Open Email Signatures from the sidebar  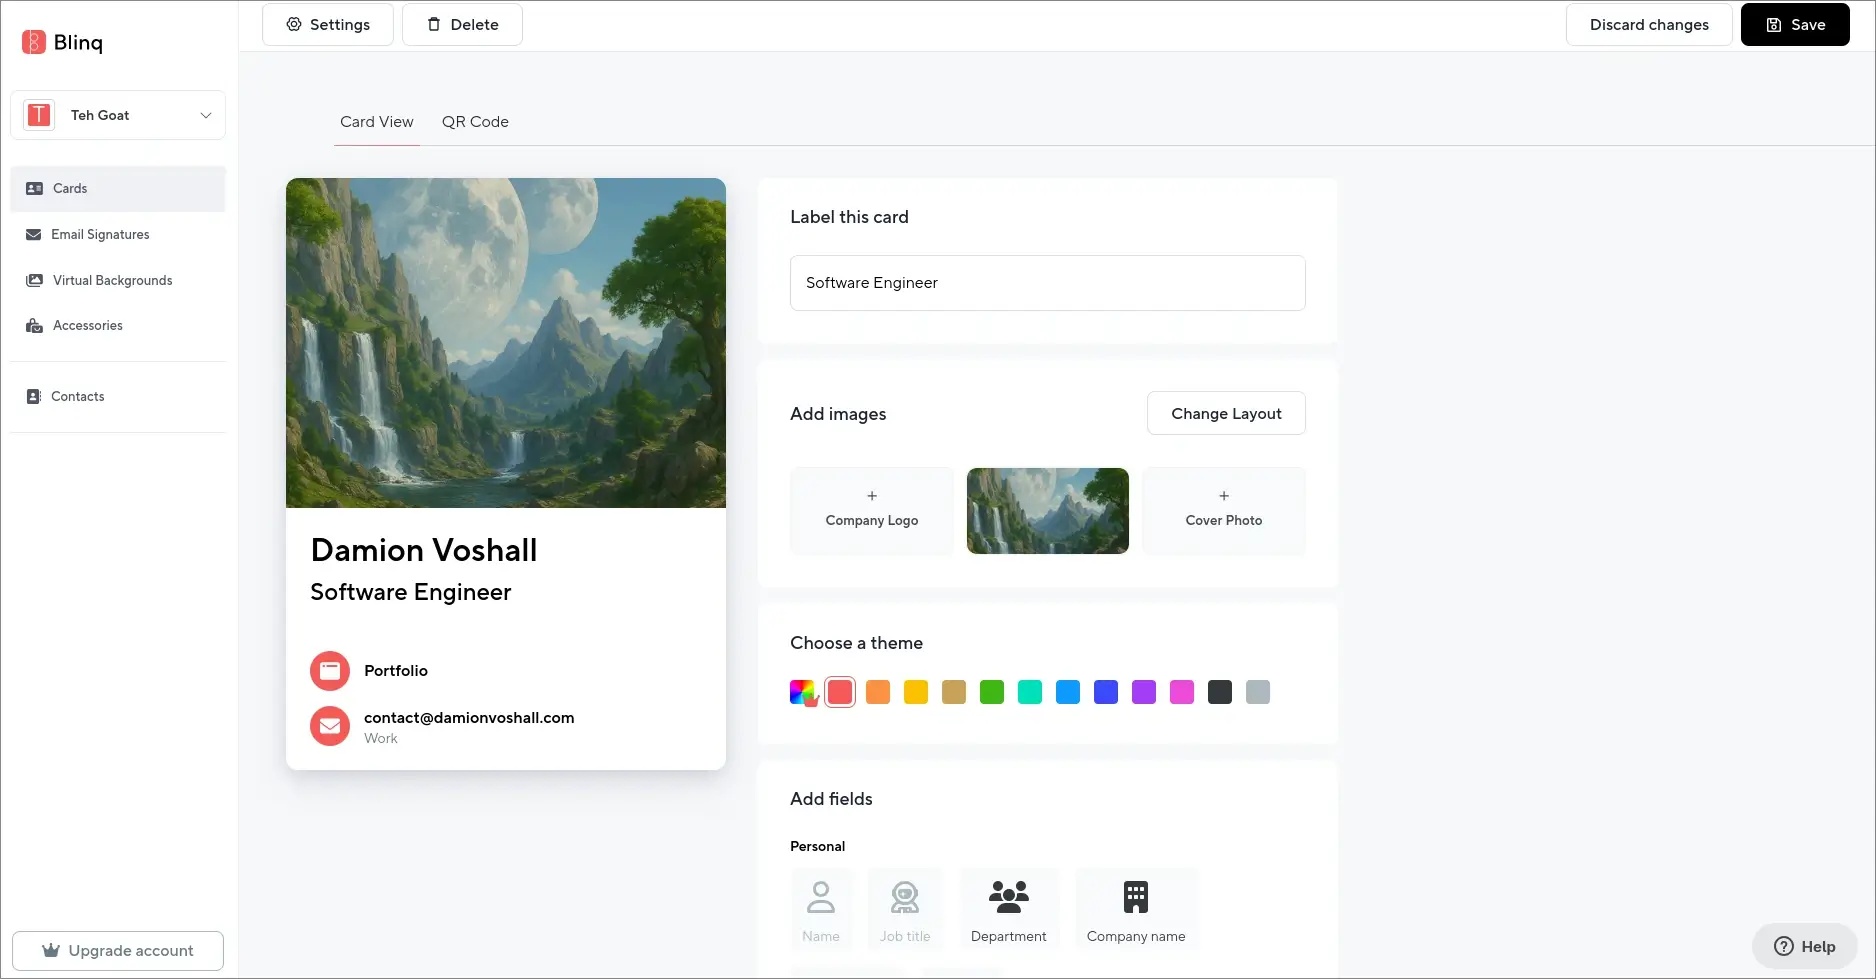tap(34, 234)
